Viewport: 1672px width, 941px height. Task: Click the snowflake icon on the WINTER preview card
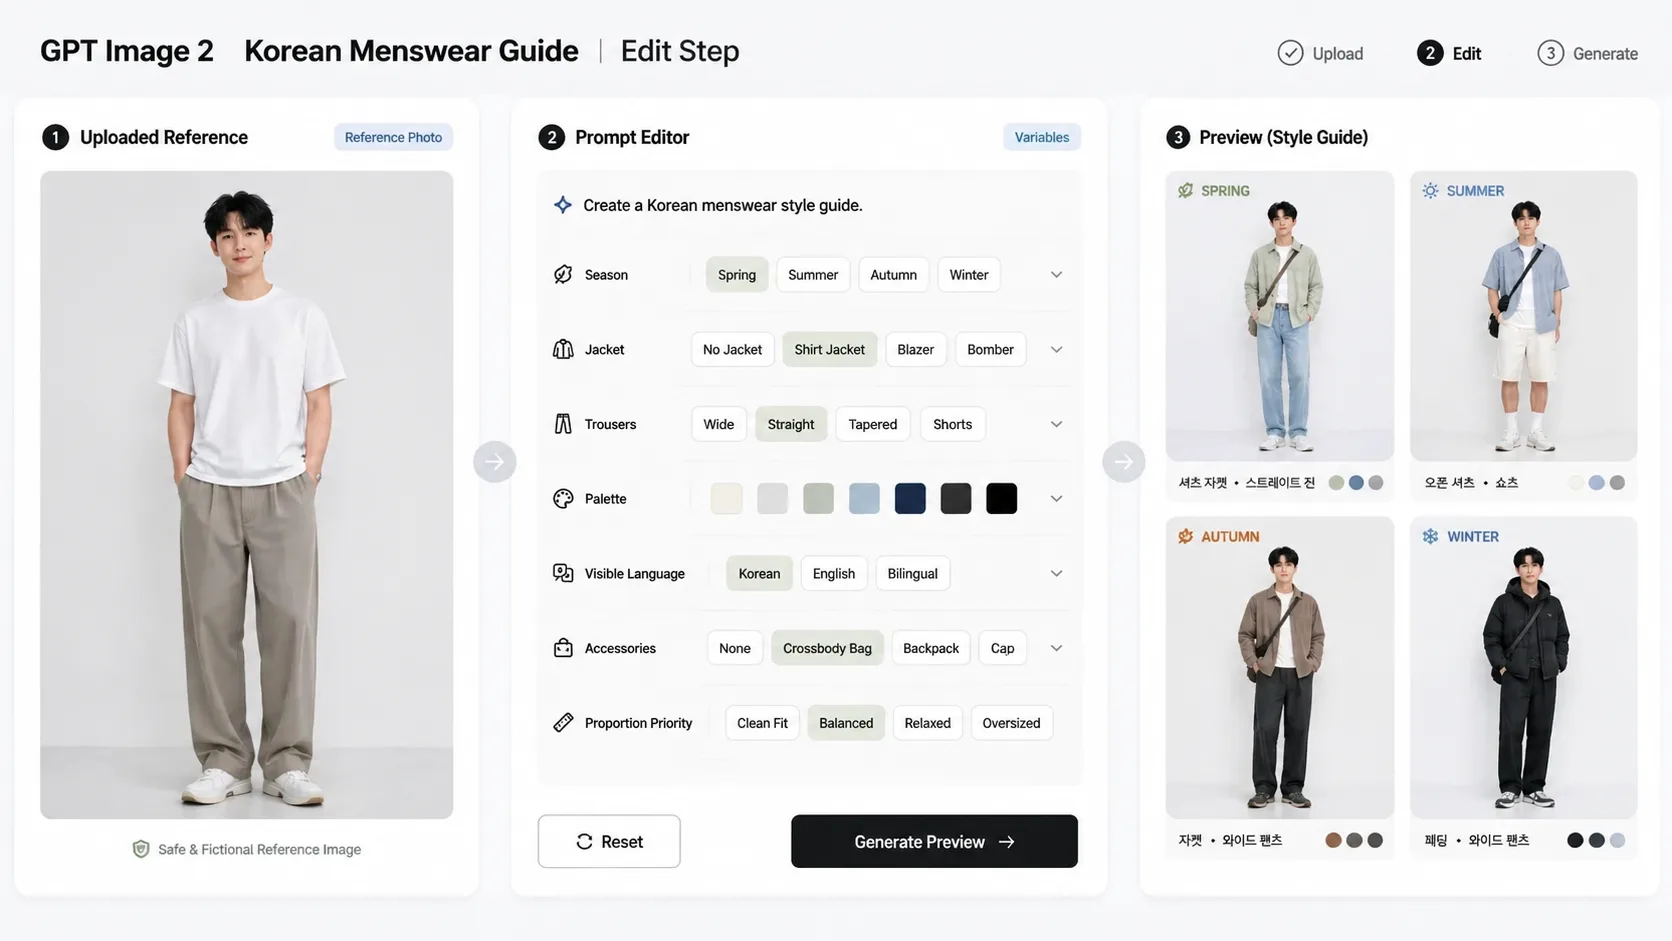pos(1428,535)
